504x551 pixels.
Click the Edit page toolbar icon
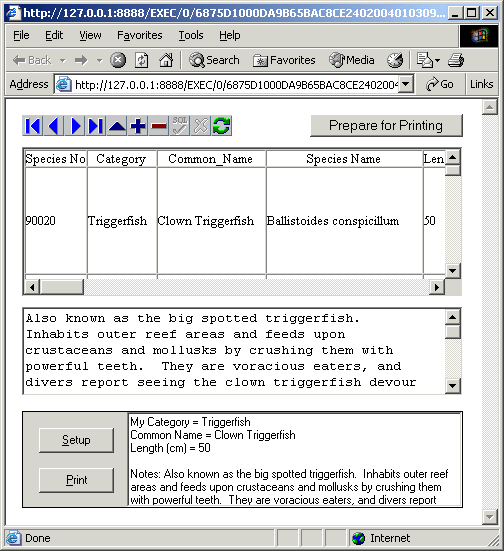point(425,60)
